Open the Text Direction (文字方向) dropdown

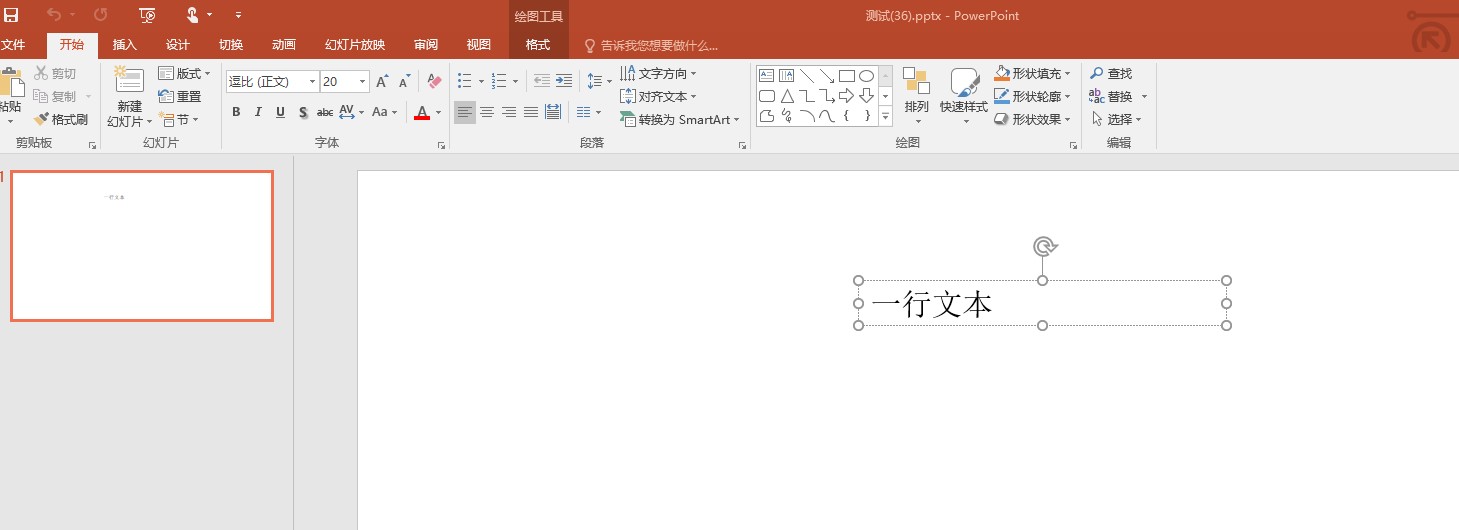click(658, 73)
